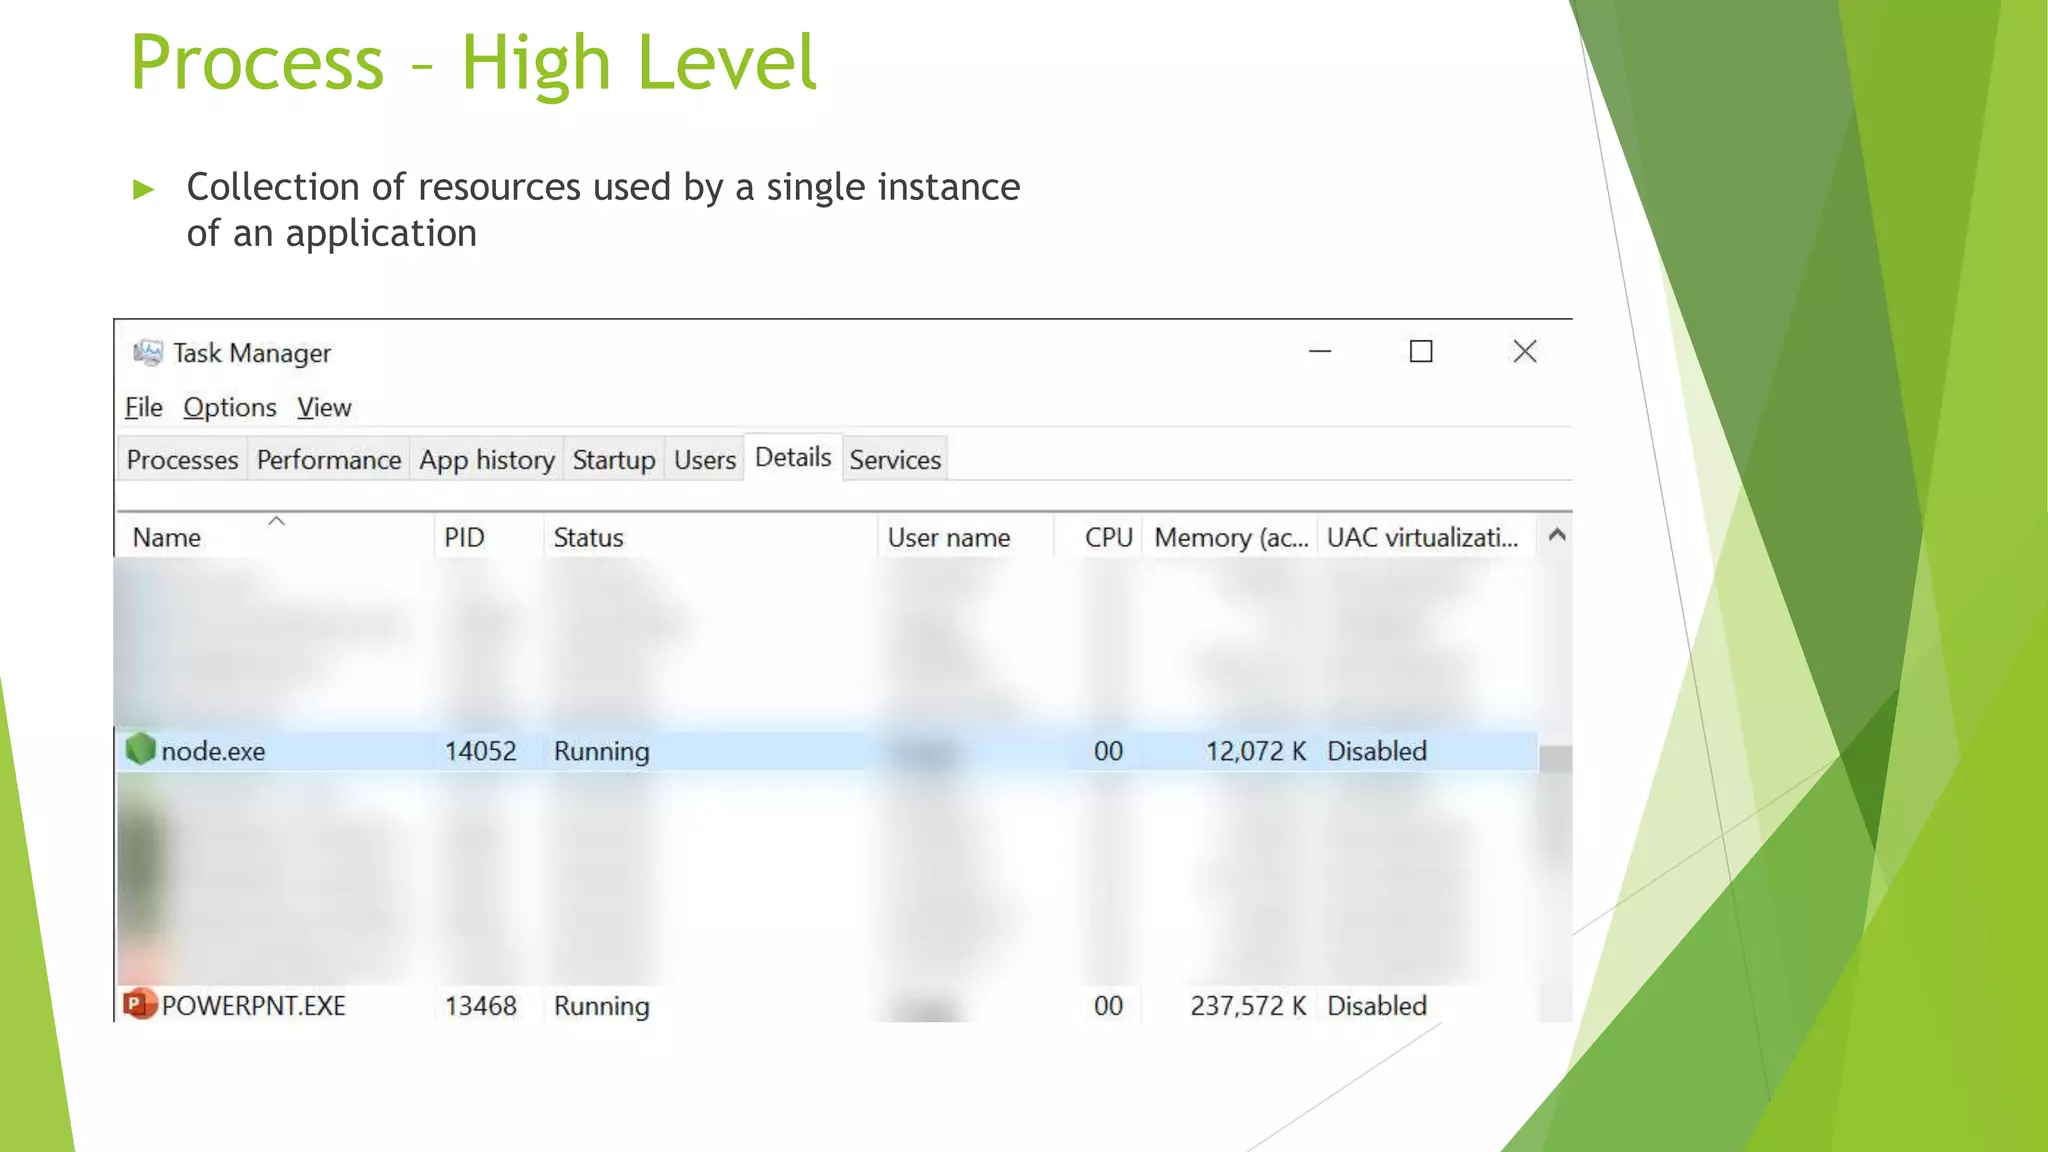Switch to the App history tab

coord(487,459)
